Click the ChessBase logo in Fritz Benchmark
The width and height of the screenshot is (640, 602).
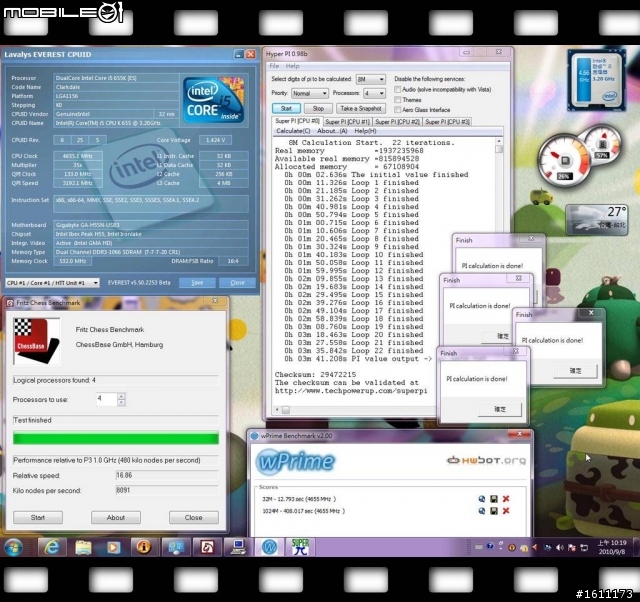[36, 341]
